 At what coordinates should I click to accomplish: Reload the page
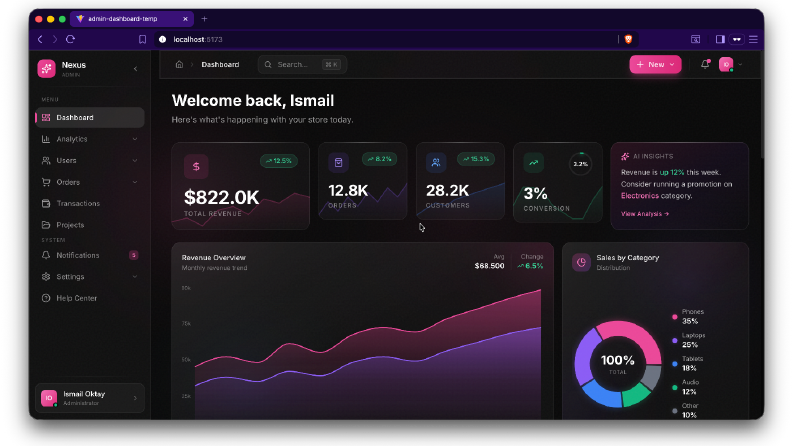point(70,39)
